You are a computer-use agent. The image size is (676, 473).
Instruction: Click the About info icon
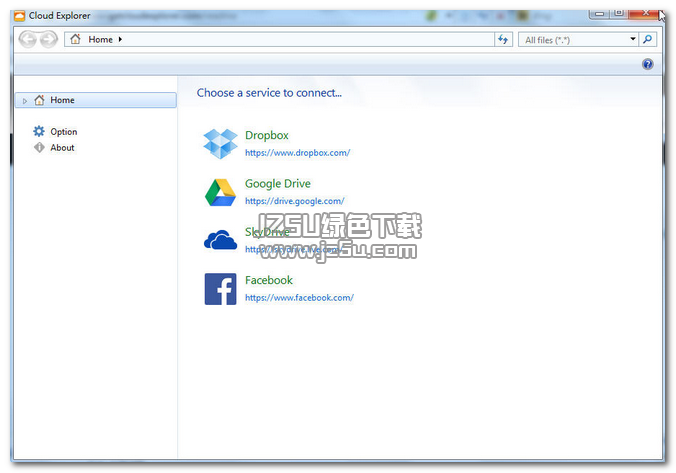pyautogui.click(x=39, y=147)
